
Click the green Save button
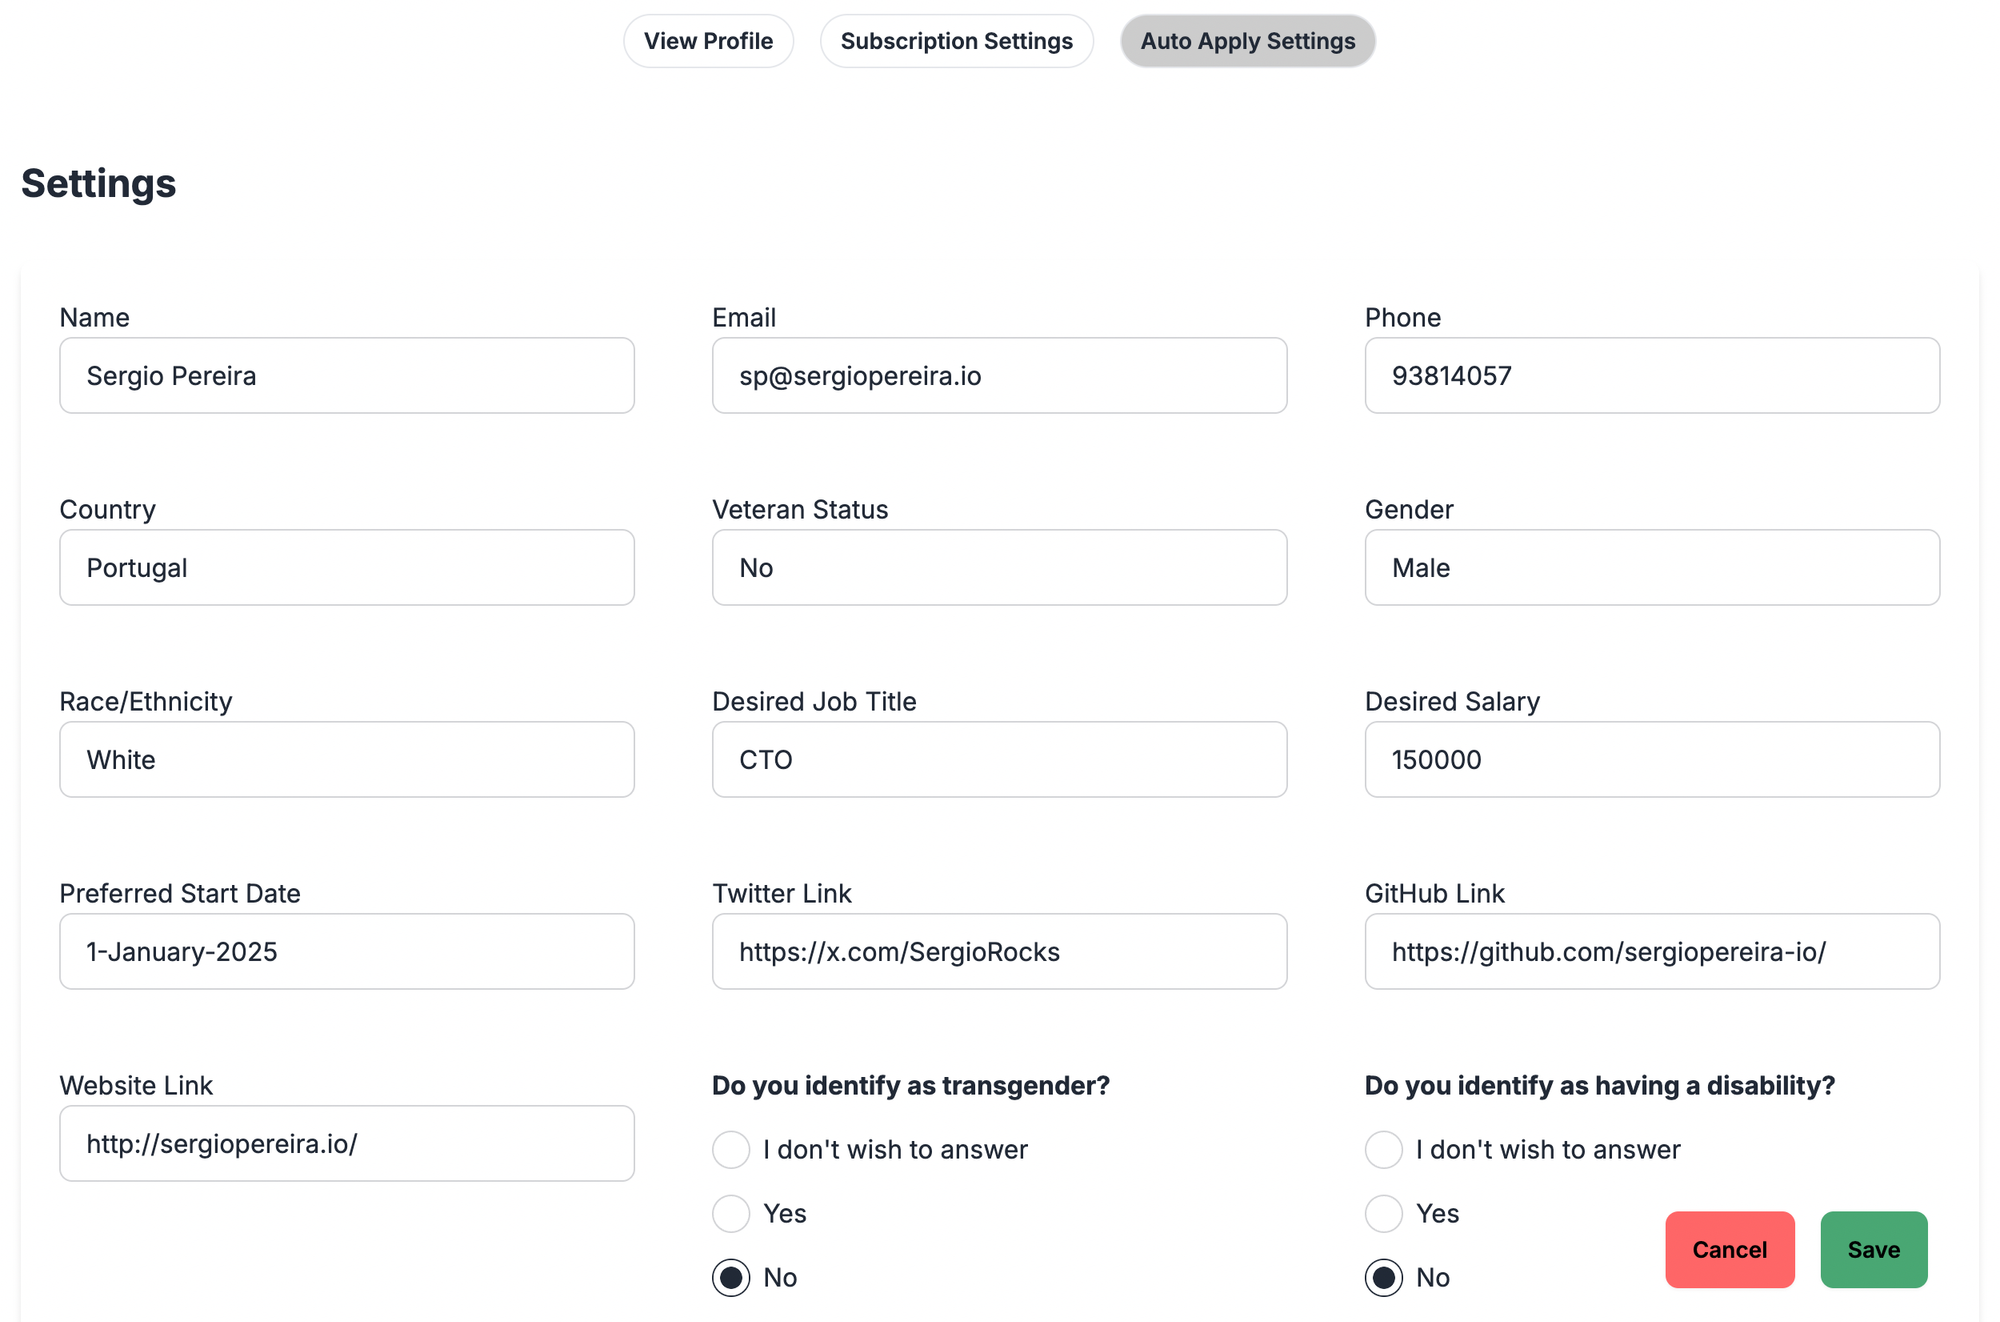(x=1873, y=1249)
